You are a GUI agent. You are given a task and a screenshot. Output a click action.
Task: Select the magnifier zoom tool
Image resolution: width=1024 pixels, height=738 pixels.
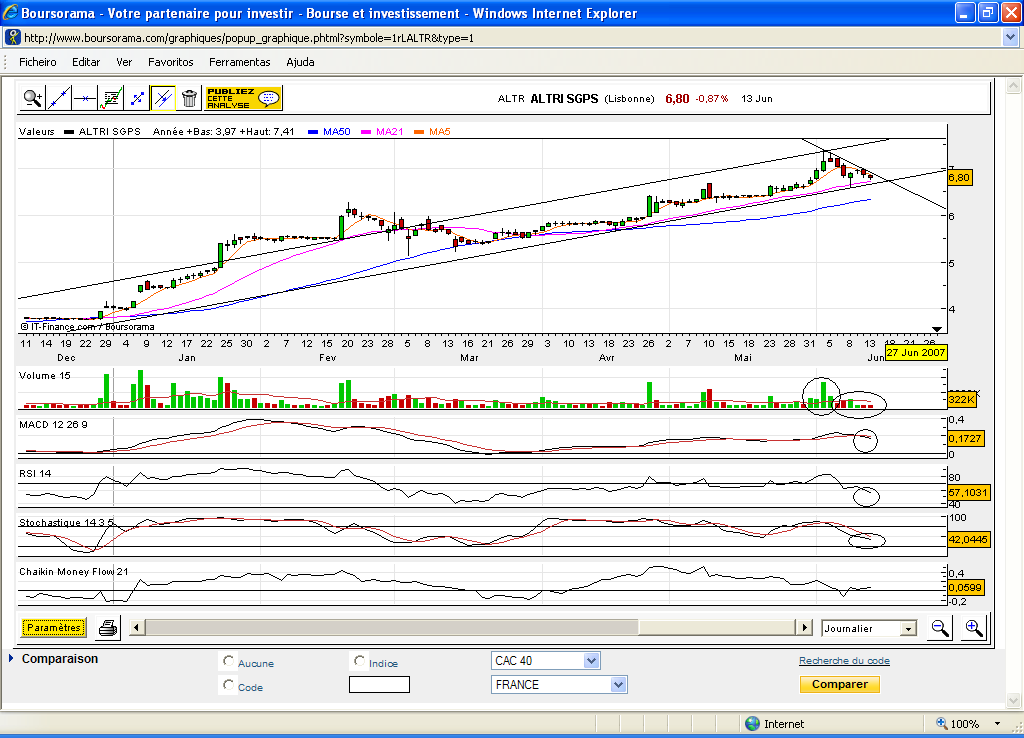(x=32, y=99)
